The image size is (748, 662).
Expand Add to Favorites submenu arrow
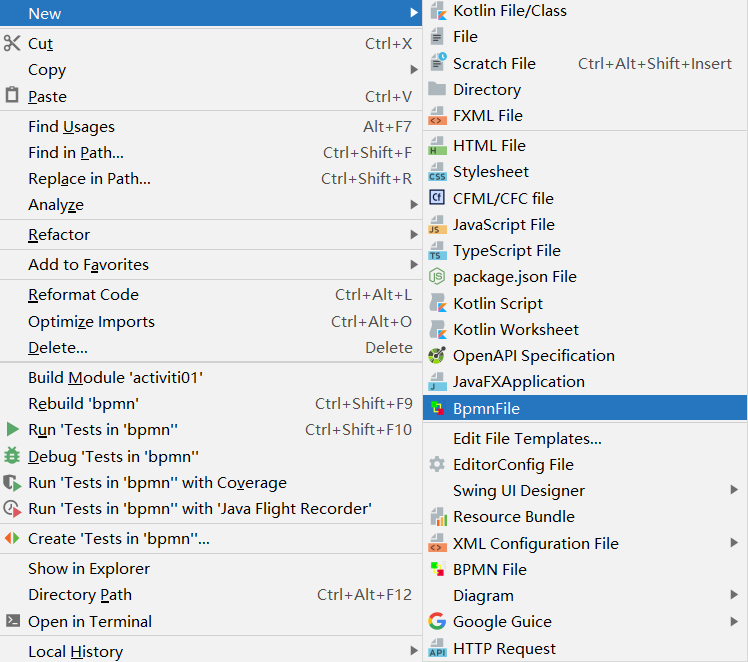[414, 264]
